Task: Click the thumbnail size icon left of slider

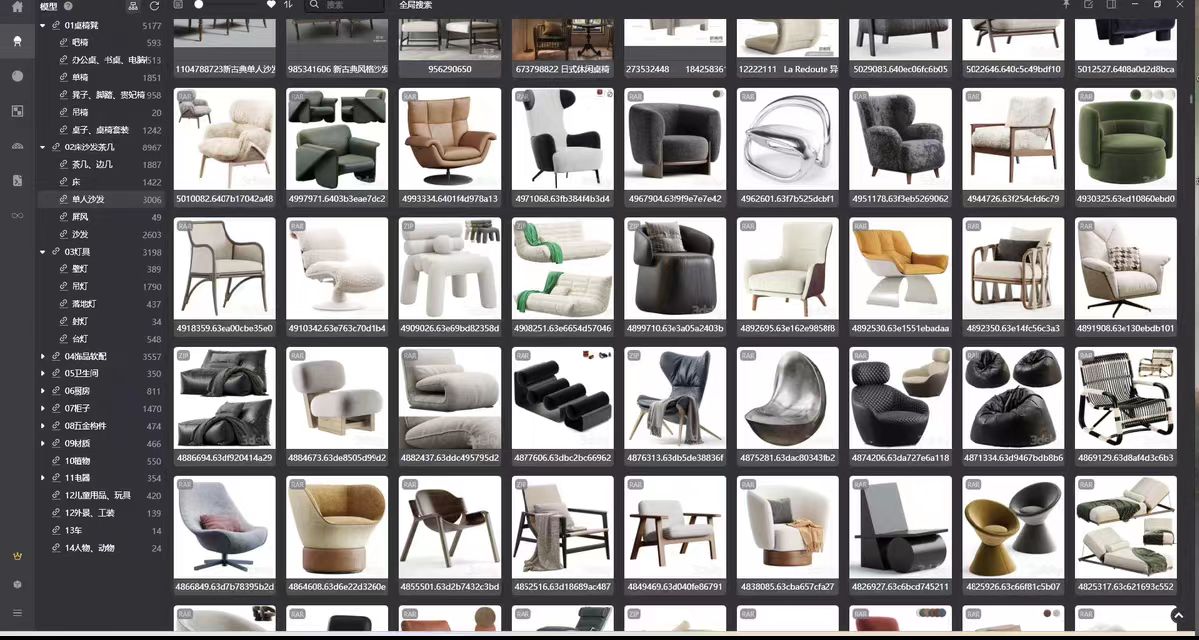Action: (x=178, y=5)
